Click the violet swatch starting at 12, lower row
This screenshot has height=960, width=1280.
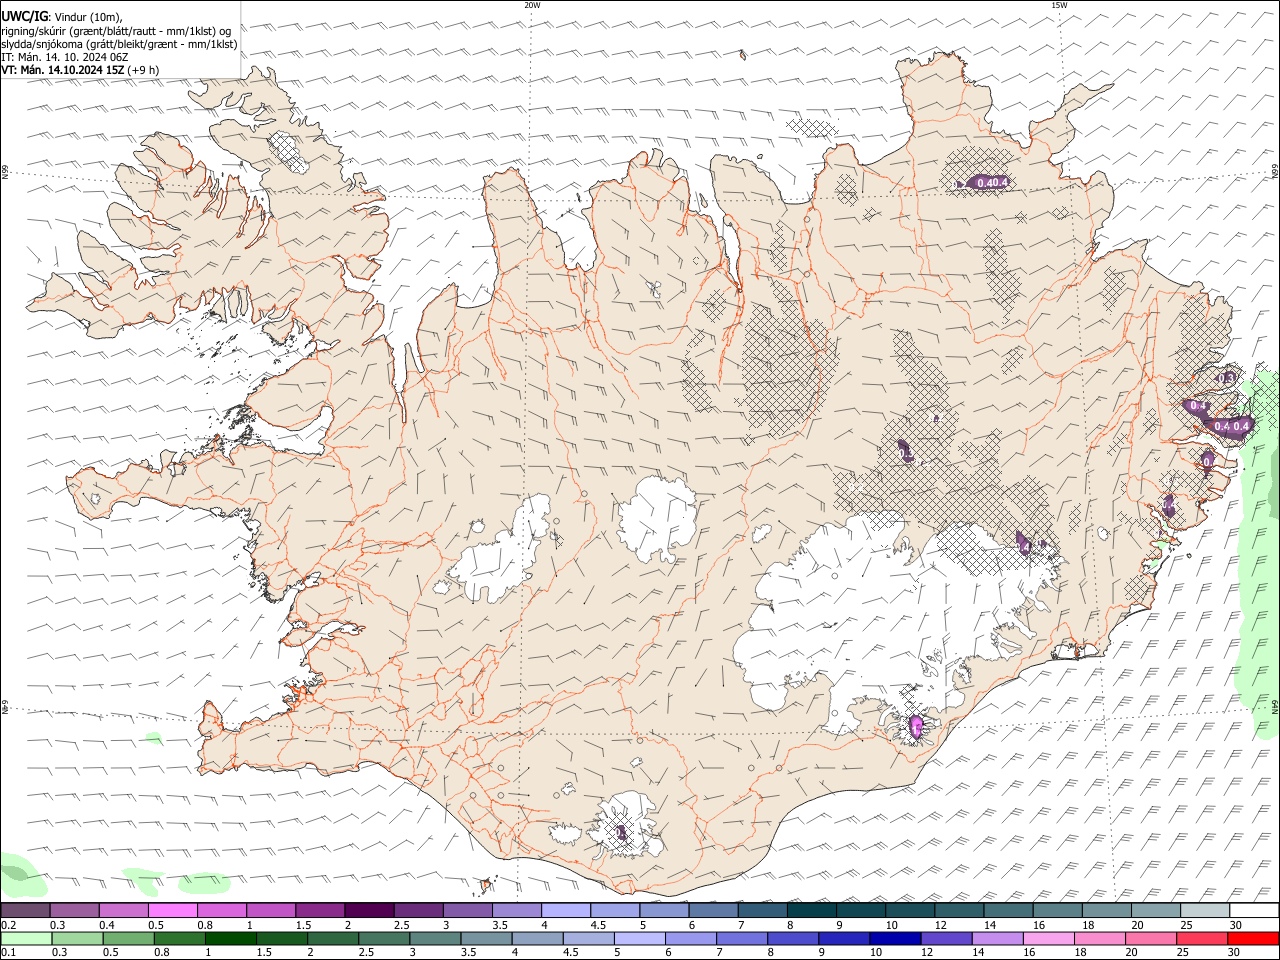[945, 938]
